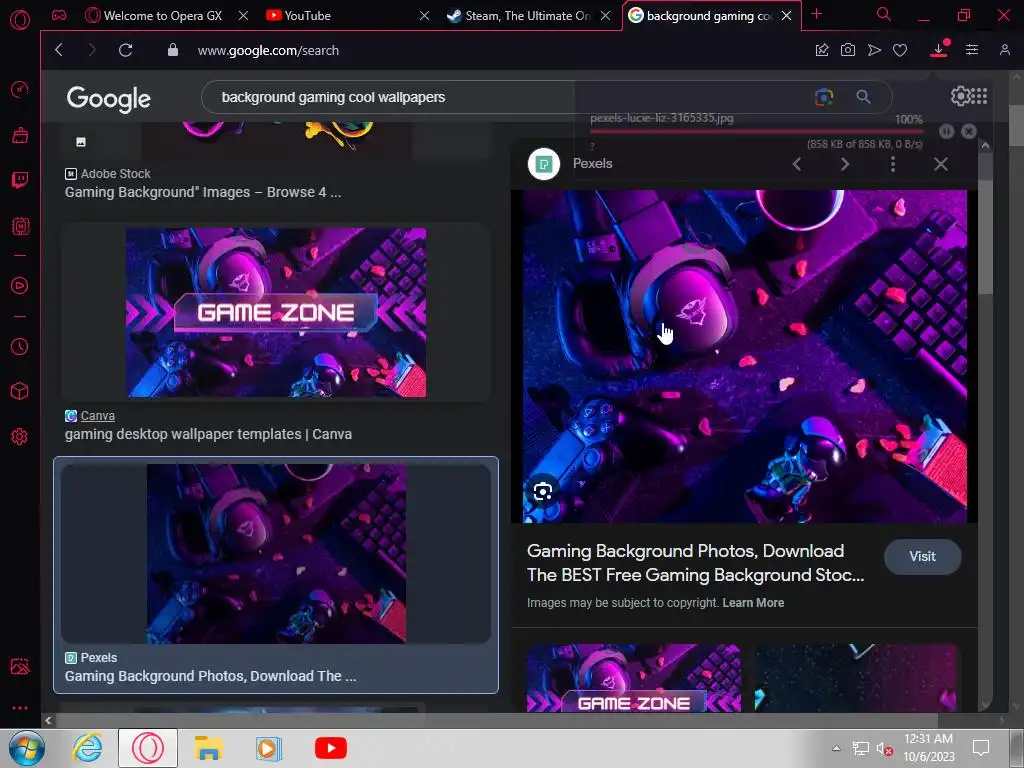This screenshot has height=768, width=1024.
Task: Open the chip-shaped icon in sidebar
Action: (x=20, y=226)
